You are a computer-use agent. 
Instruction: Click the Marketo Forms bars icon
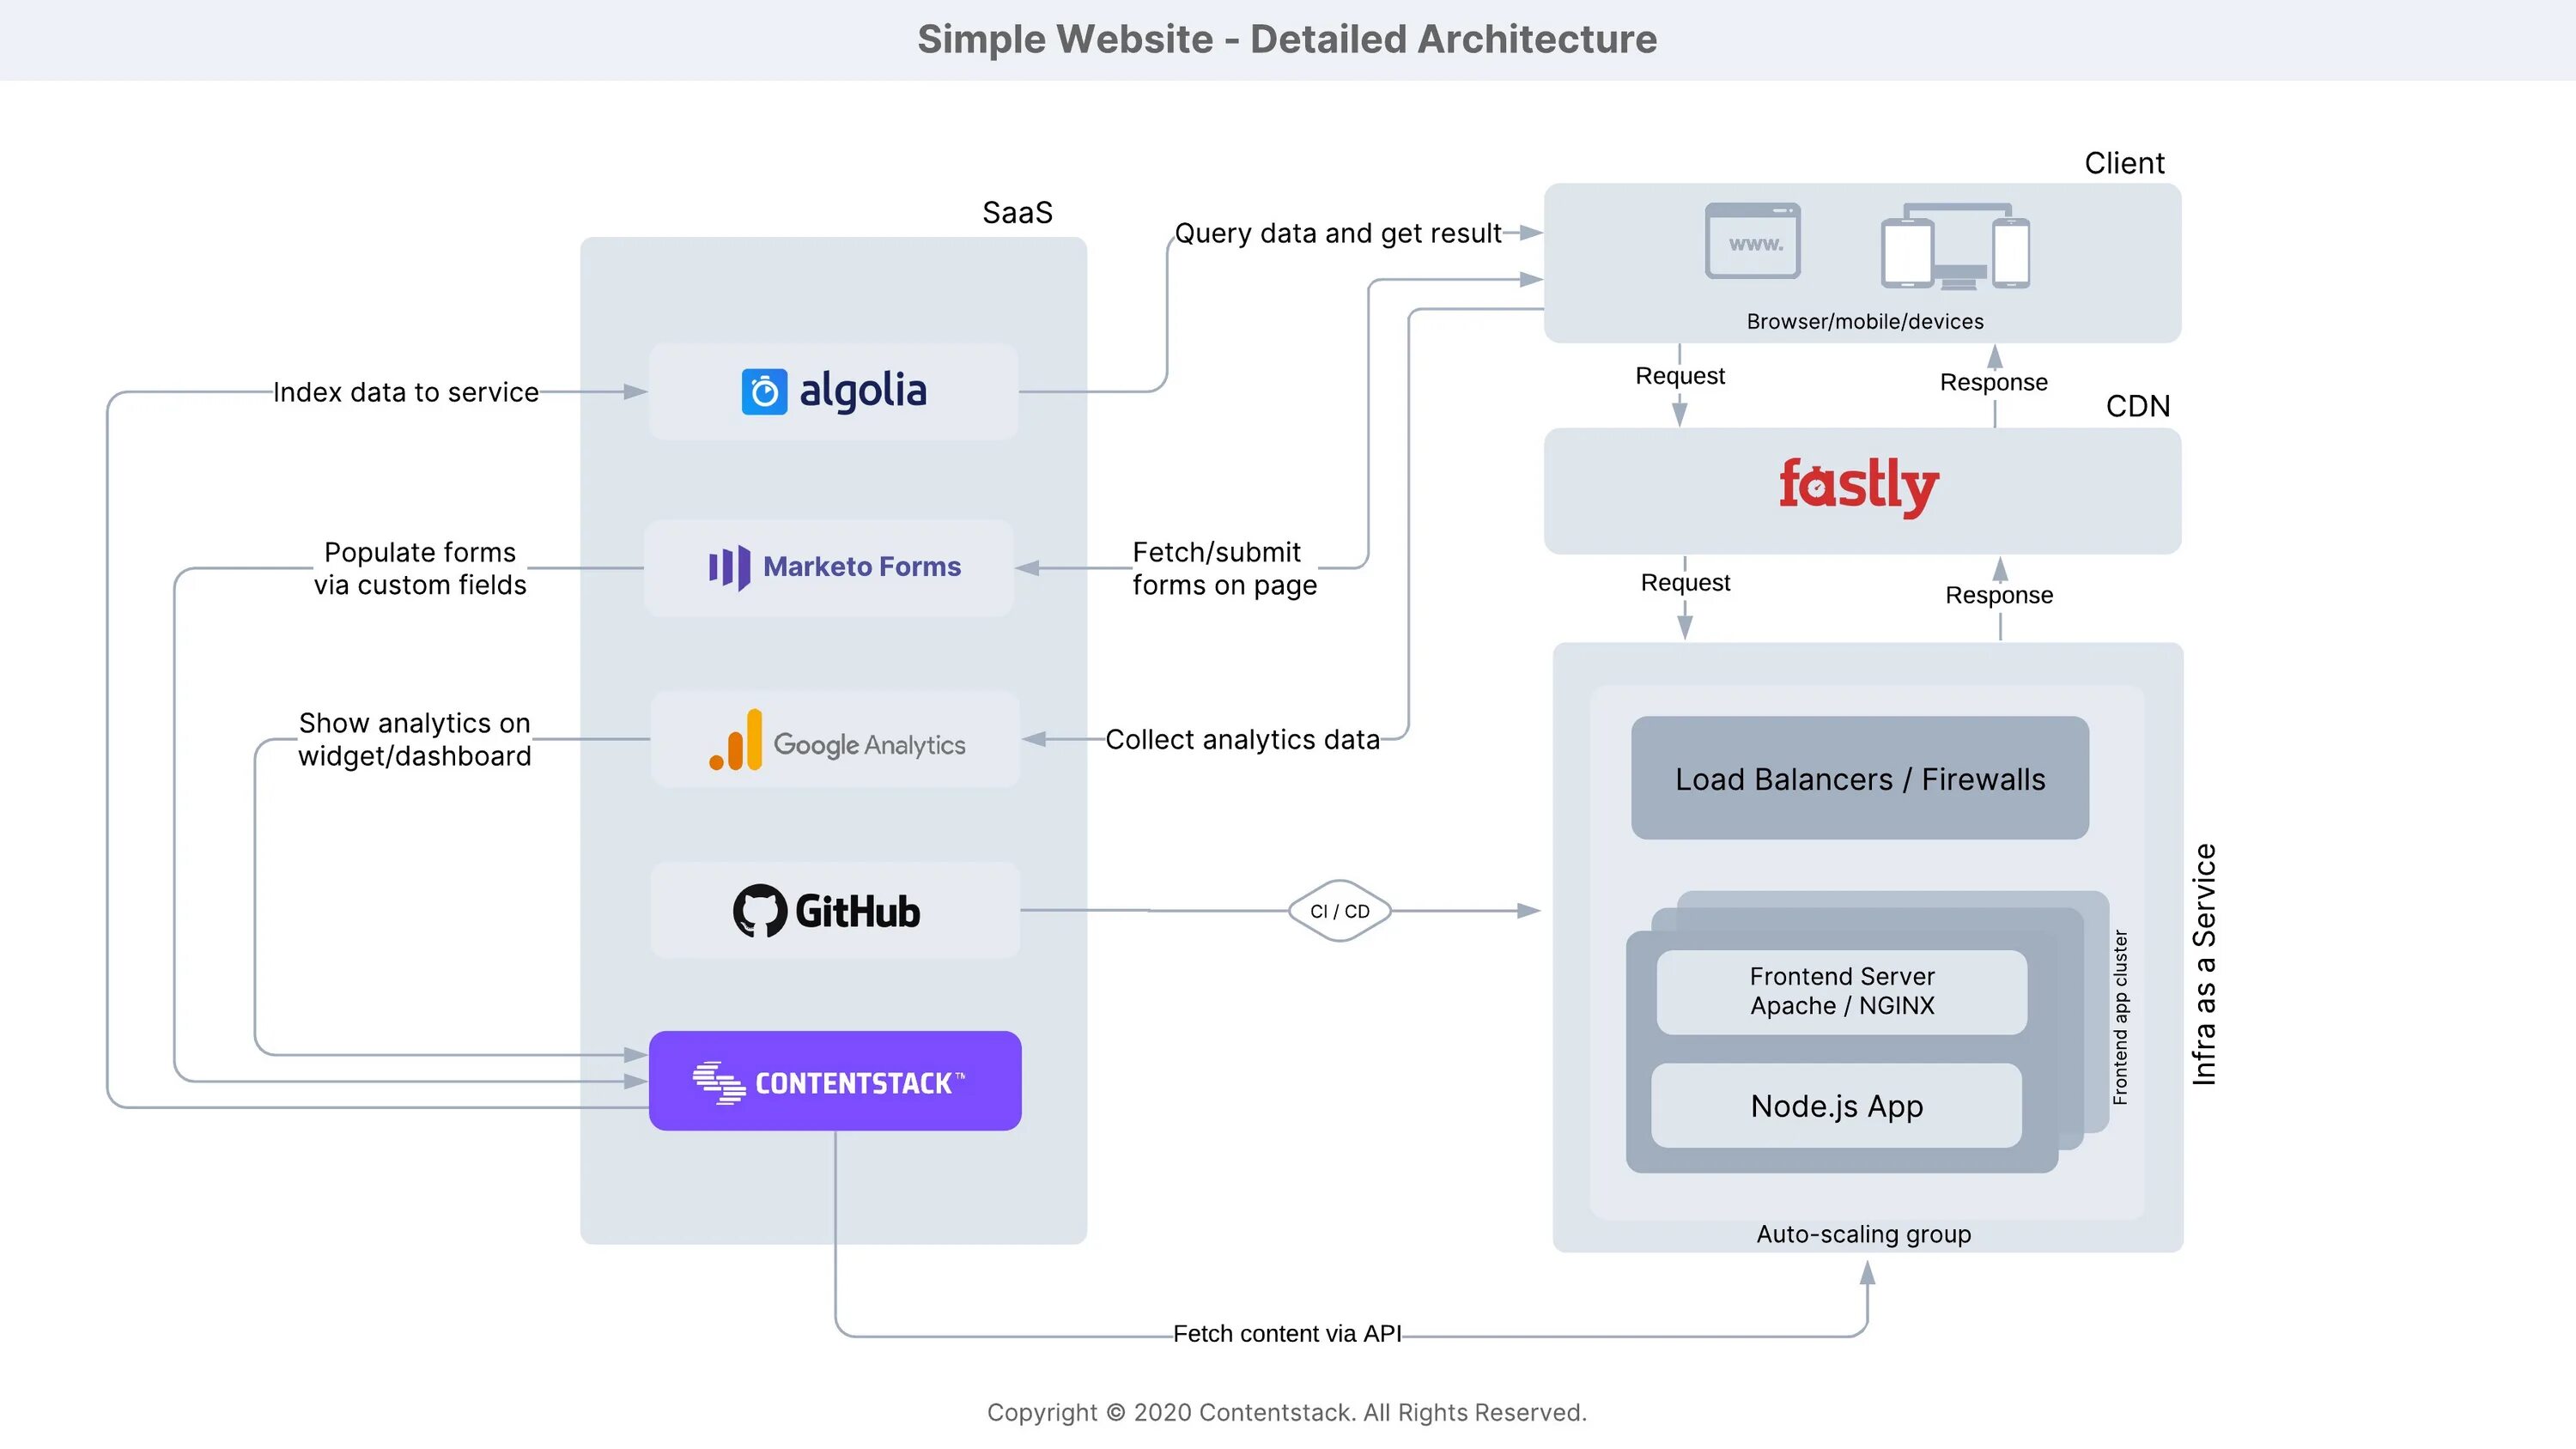click(x=729, y=568)
